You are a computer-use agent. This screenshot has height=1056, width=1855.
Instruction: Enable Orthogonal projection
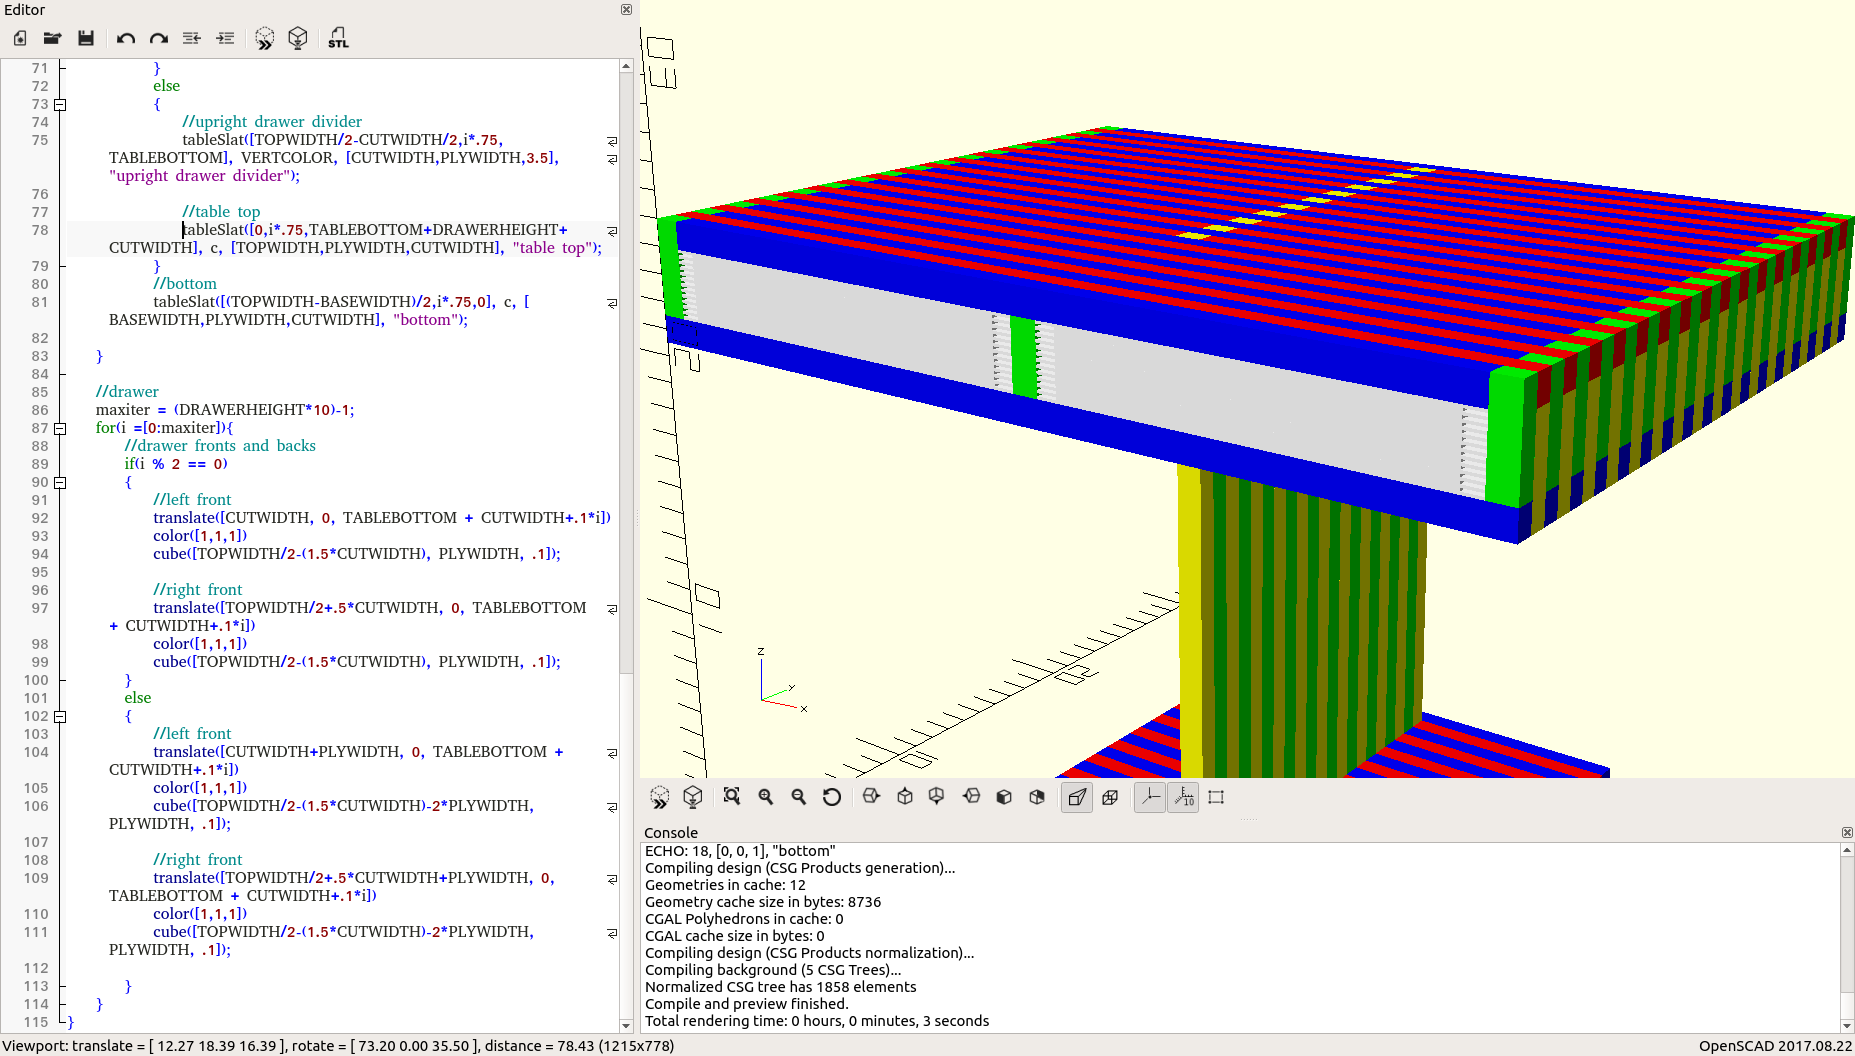point(1110,797)
